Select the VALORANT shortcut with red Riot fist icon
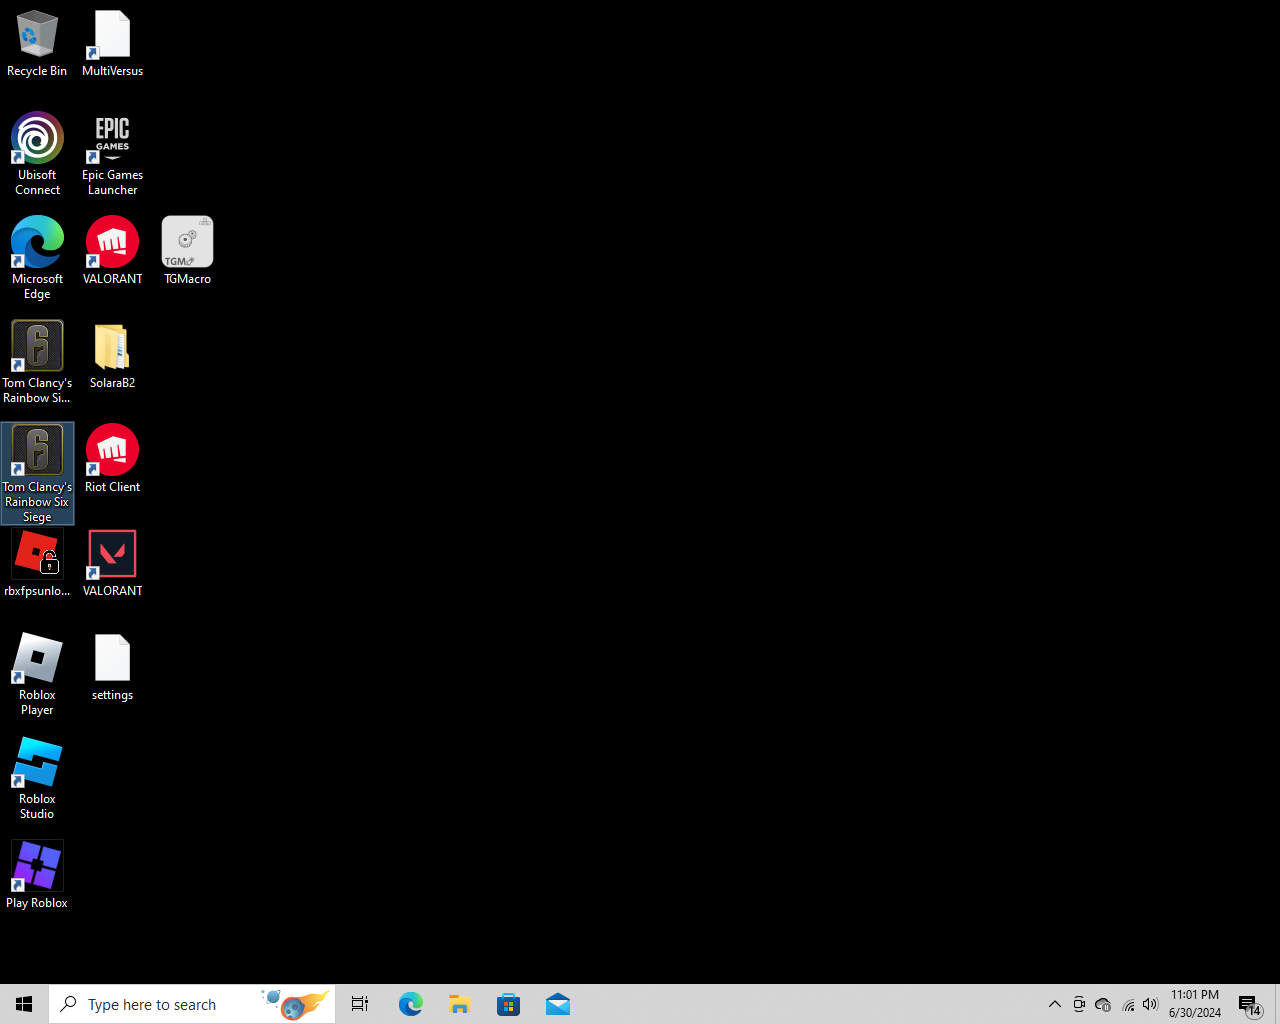 [112, 251]
